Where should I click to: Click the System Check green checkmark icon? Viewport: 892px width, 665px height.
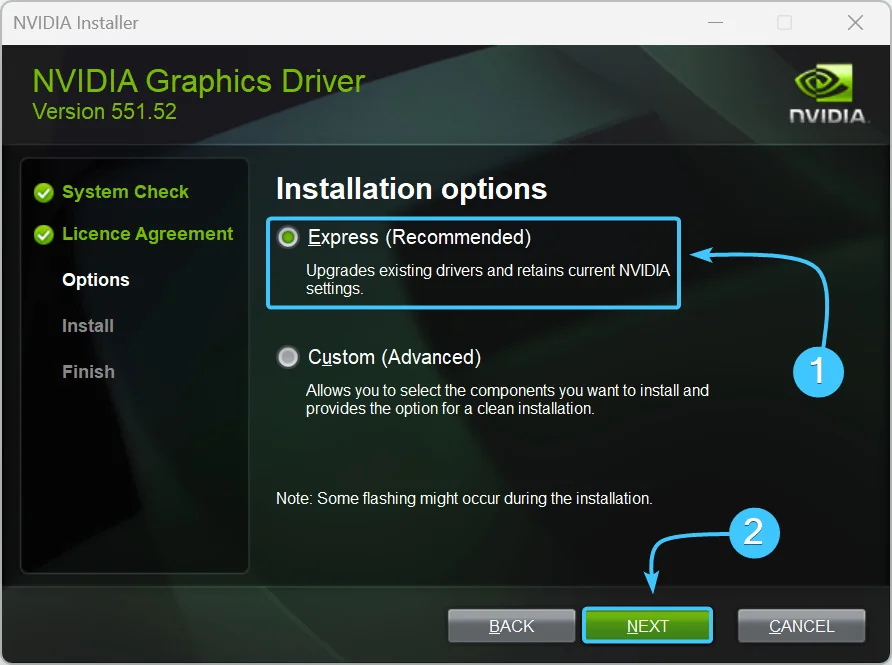(44, 193)
